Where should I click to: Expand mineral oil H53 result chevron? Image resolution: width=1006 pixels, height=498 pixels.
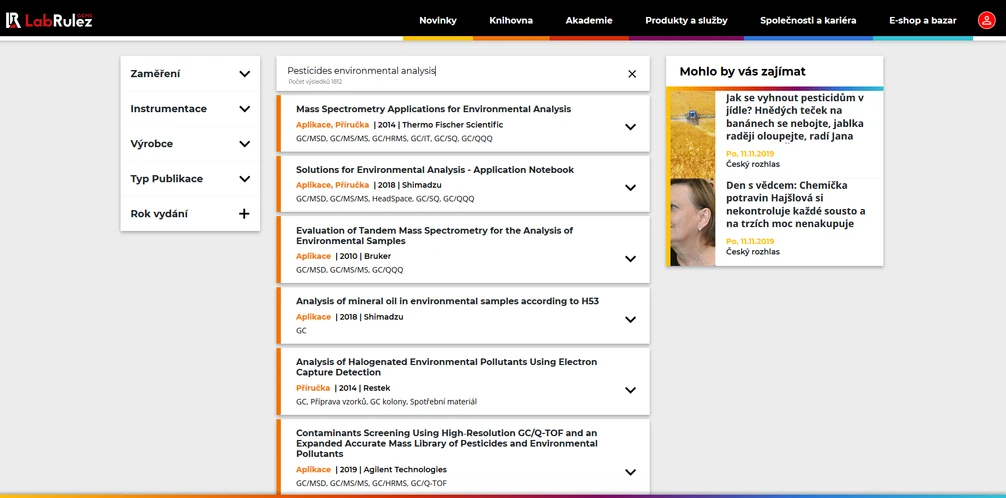[630, 320]
